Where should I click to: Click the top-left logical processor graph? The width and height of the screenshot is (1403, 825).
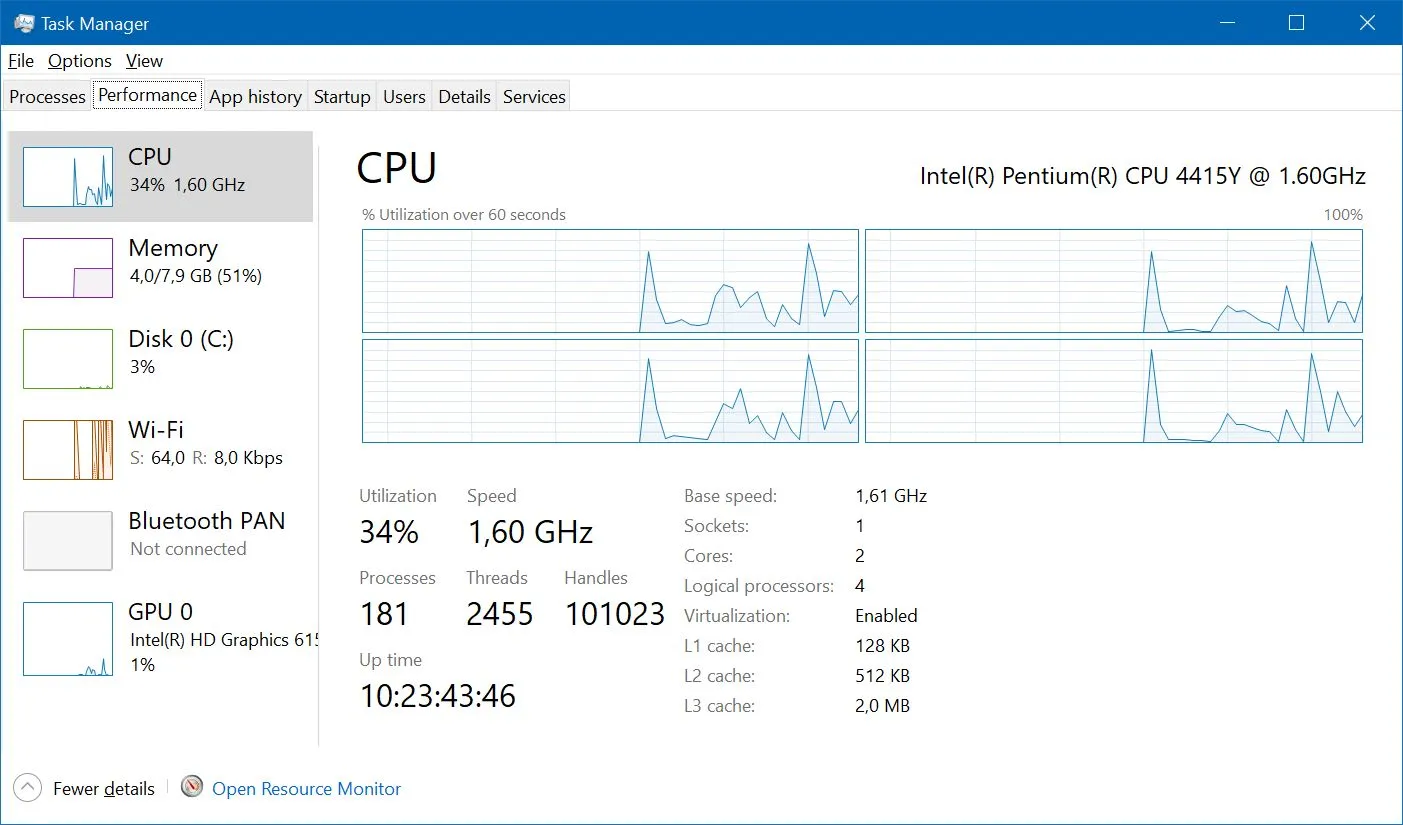click(610, 281)
